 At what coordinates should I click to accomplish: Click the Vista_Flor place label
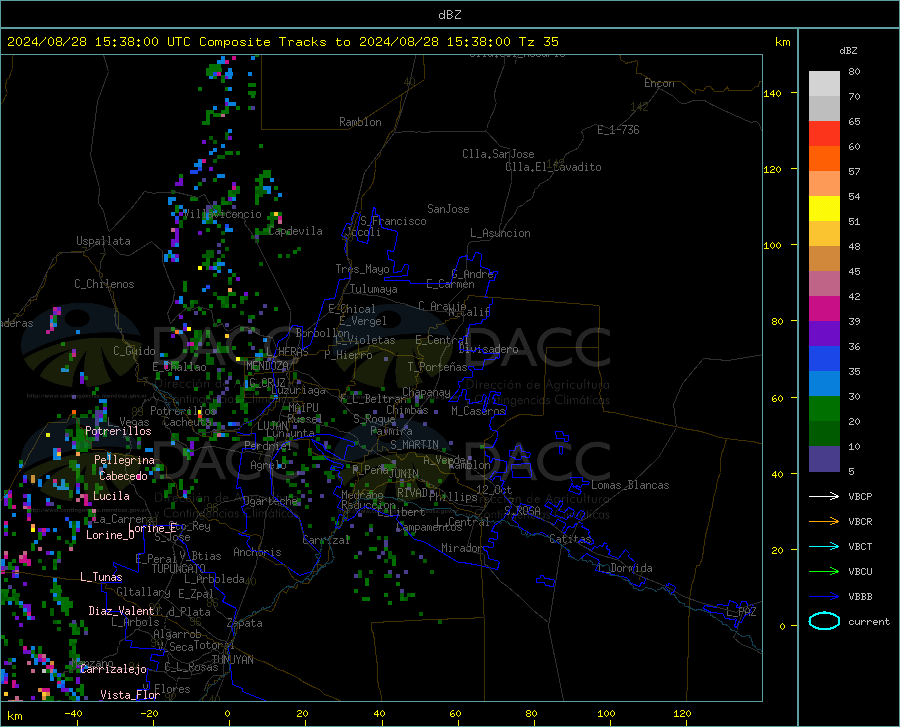[130, 695]
